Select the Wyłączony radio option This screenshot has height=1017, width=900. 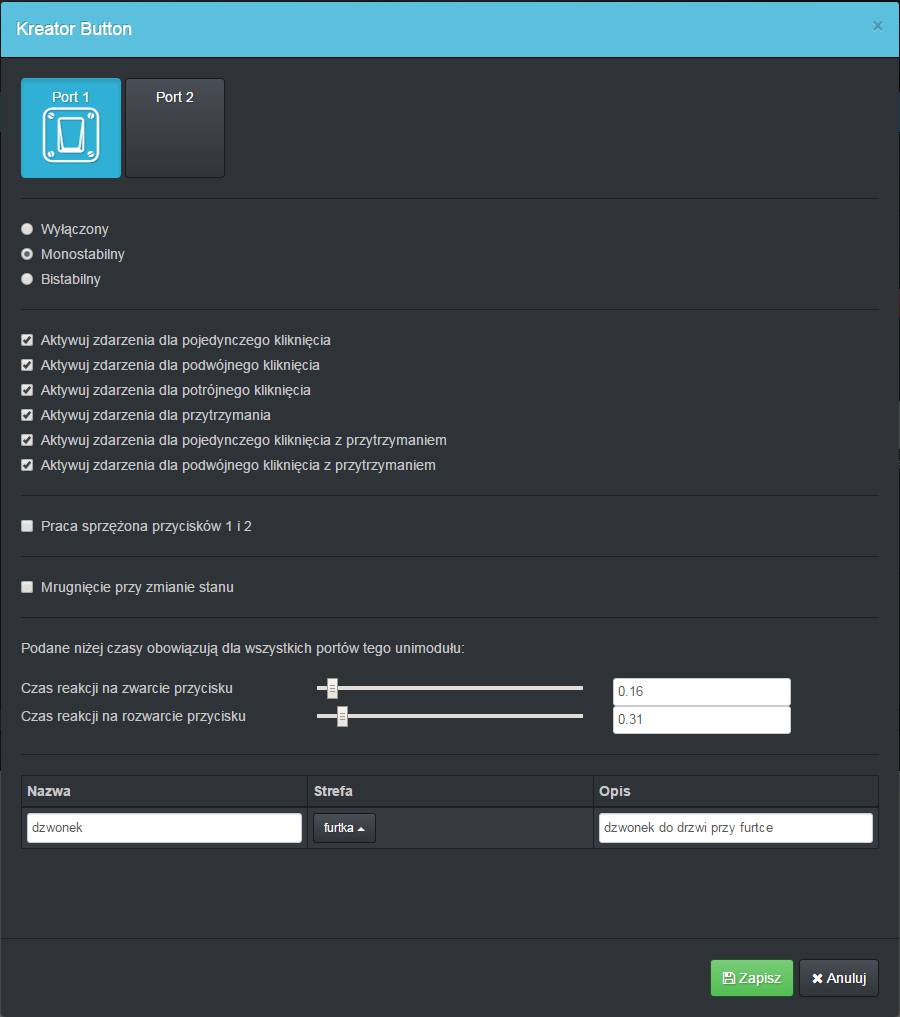tap(27, 229)
